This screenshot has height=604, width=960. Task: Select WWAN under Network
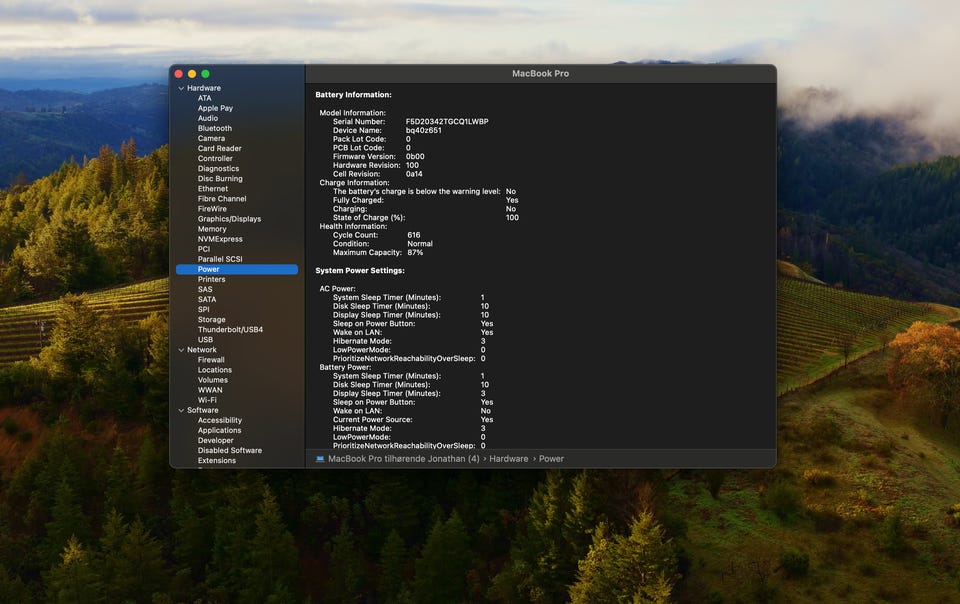tap(209, 390)
